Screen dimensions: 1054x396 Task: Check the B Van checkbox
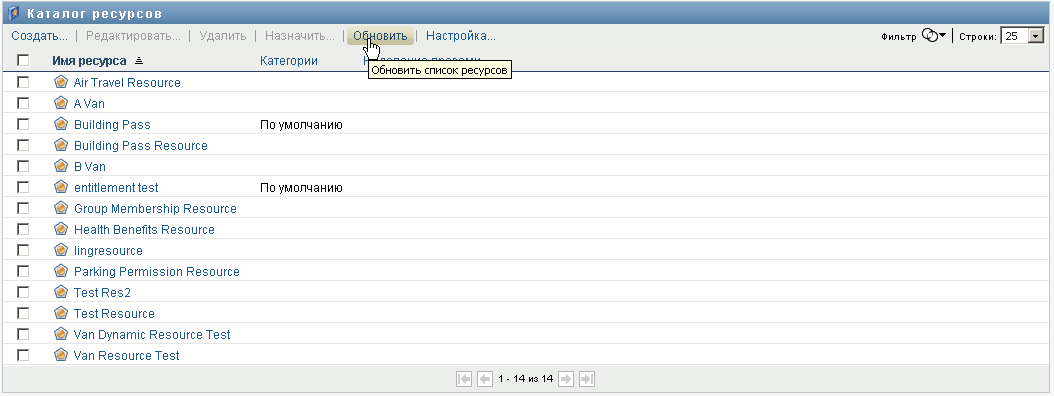(x=24, y=165)
